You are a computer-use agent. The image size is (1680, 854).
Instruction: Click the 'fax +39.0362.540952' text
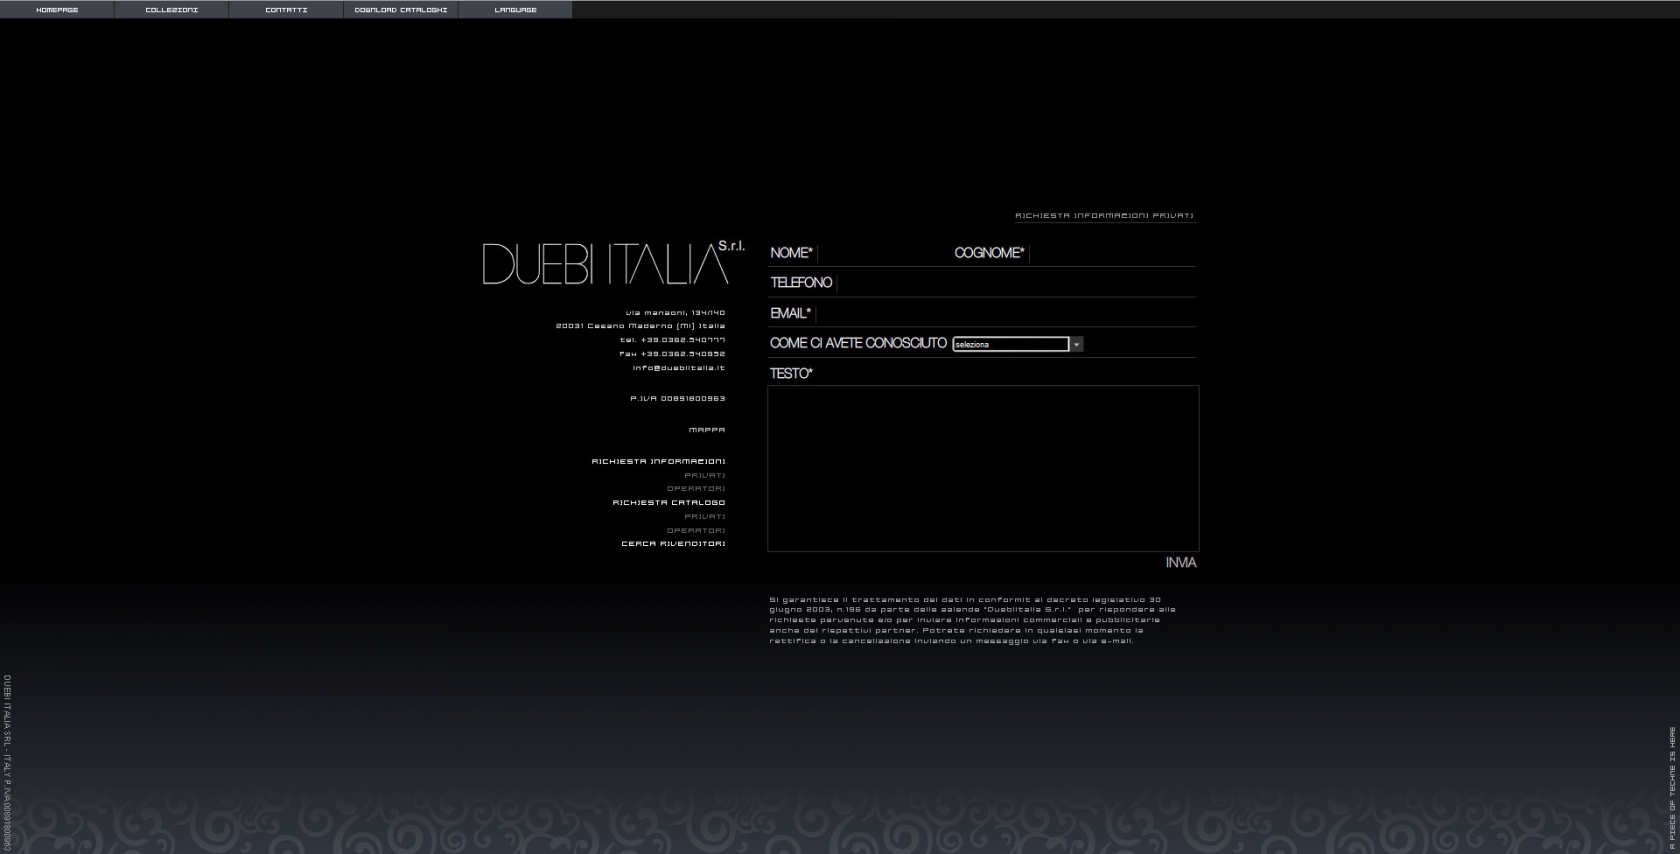(672, 354)
